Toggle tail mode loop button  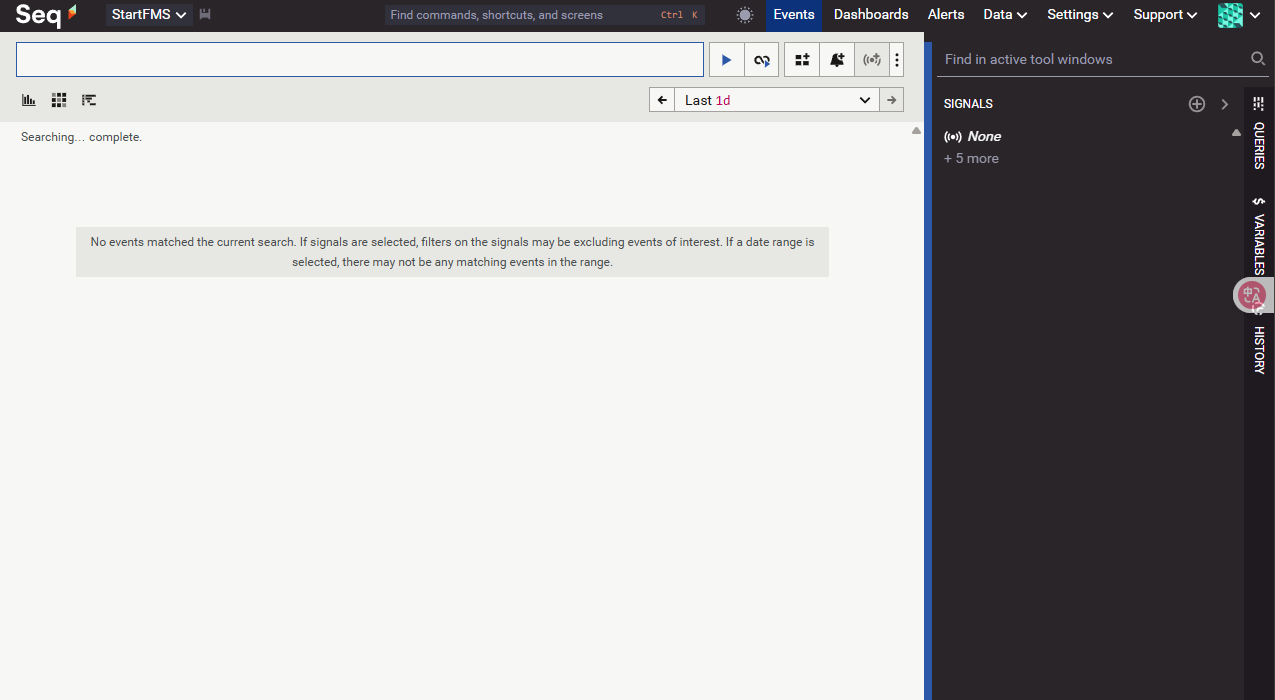[762, 60]
